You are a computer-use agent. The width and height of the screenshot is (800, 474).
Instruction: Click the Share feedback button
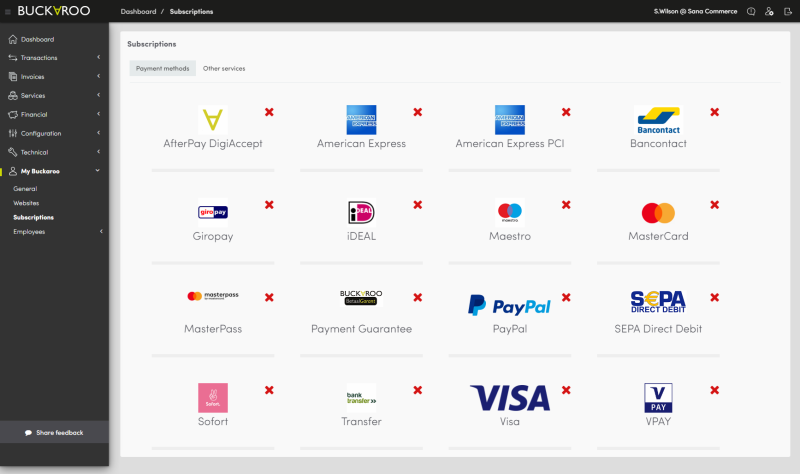54,433
